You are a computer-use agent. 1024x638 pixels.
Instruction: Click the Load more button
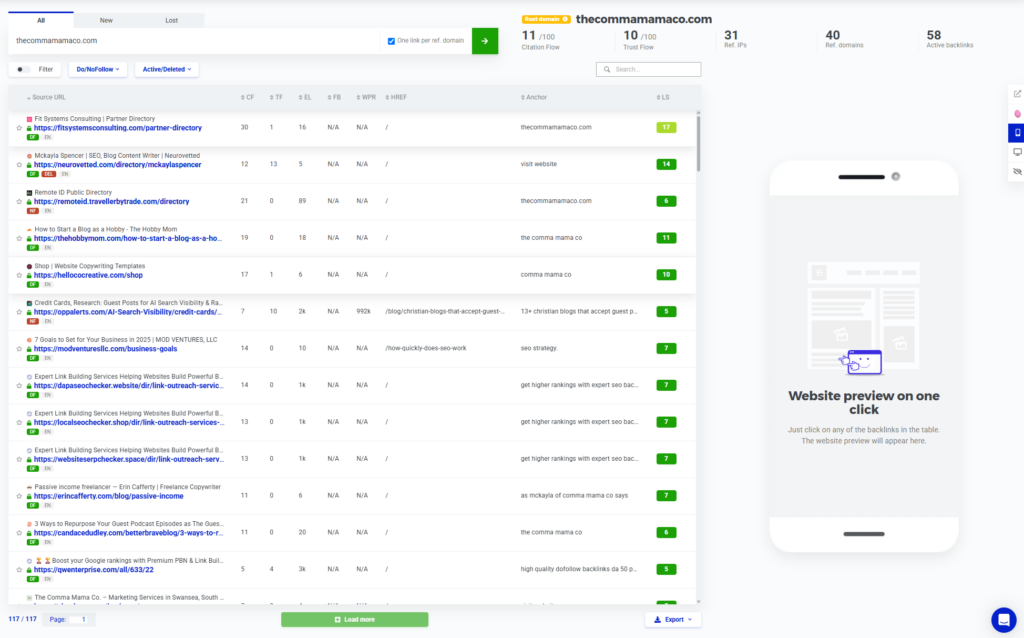point(355,620)
